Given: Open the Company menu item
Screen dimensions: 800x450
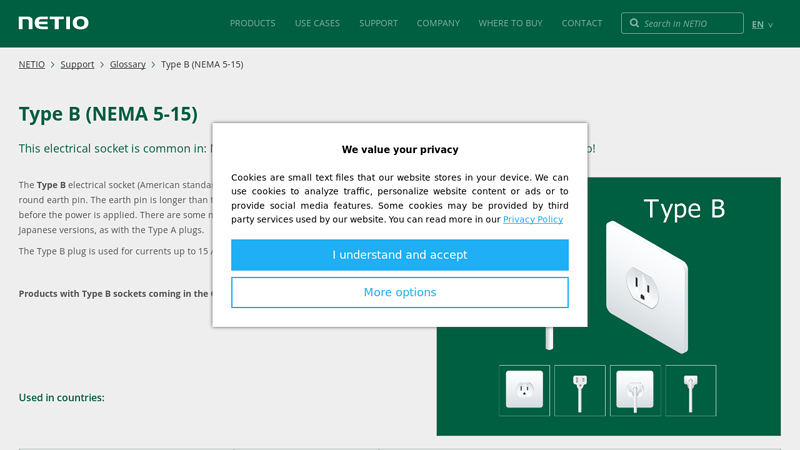Looking at the screenshot, I should [x=438, y=23].
